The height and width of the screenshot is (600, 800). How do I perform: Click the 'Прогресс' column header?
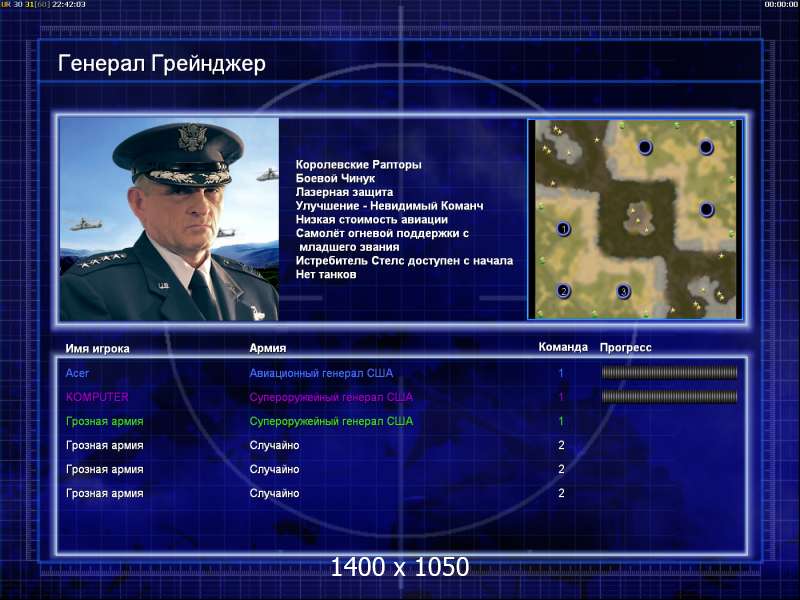(x=626, y=347)
